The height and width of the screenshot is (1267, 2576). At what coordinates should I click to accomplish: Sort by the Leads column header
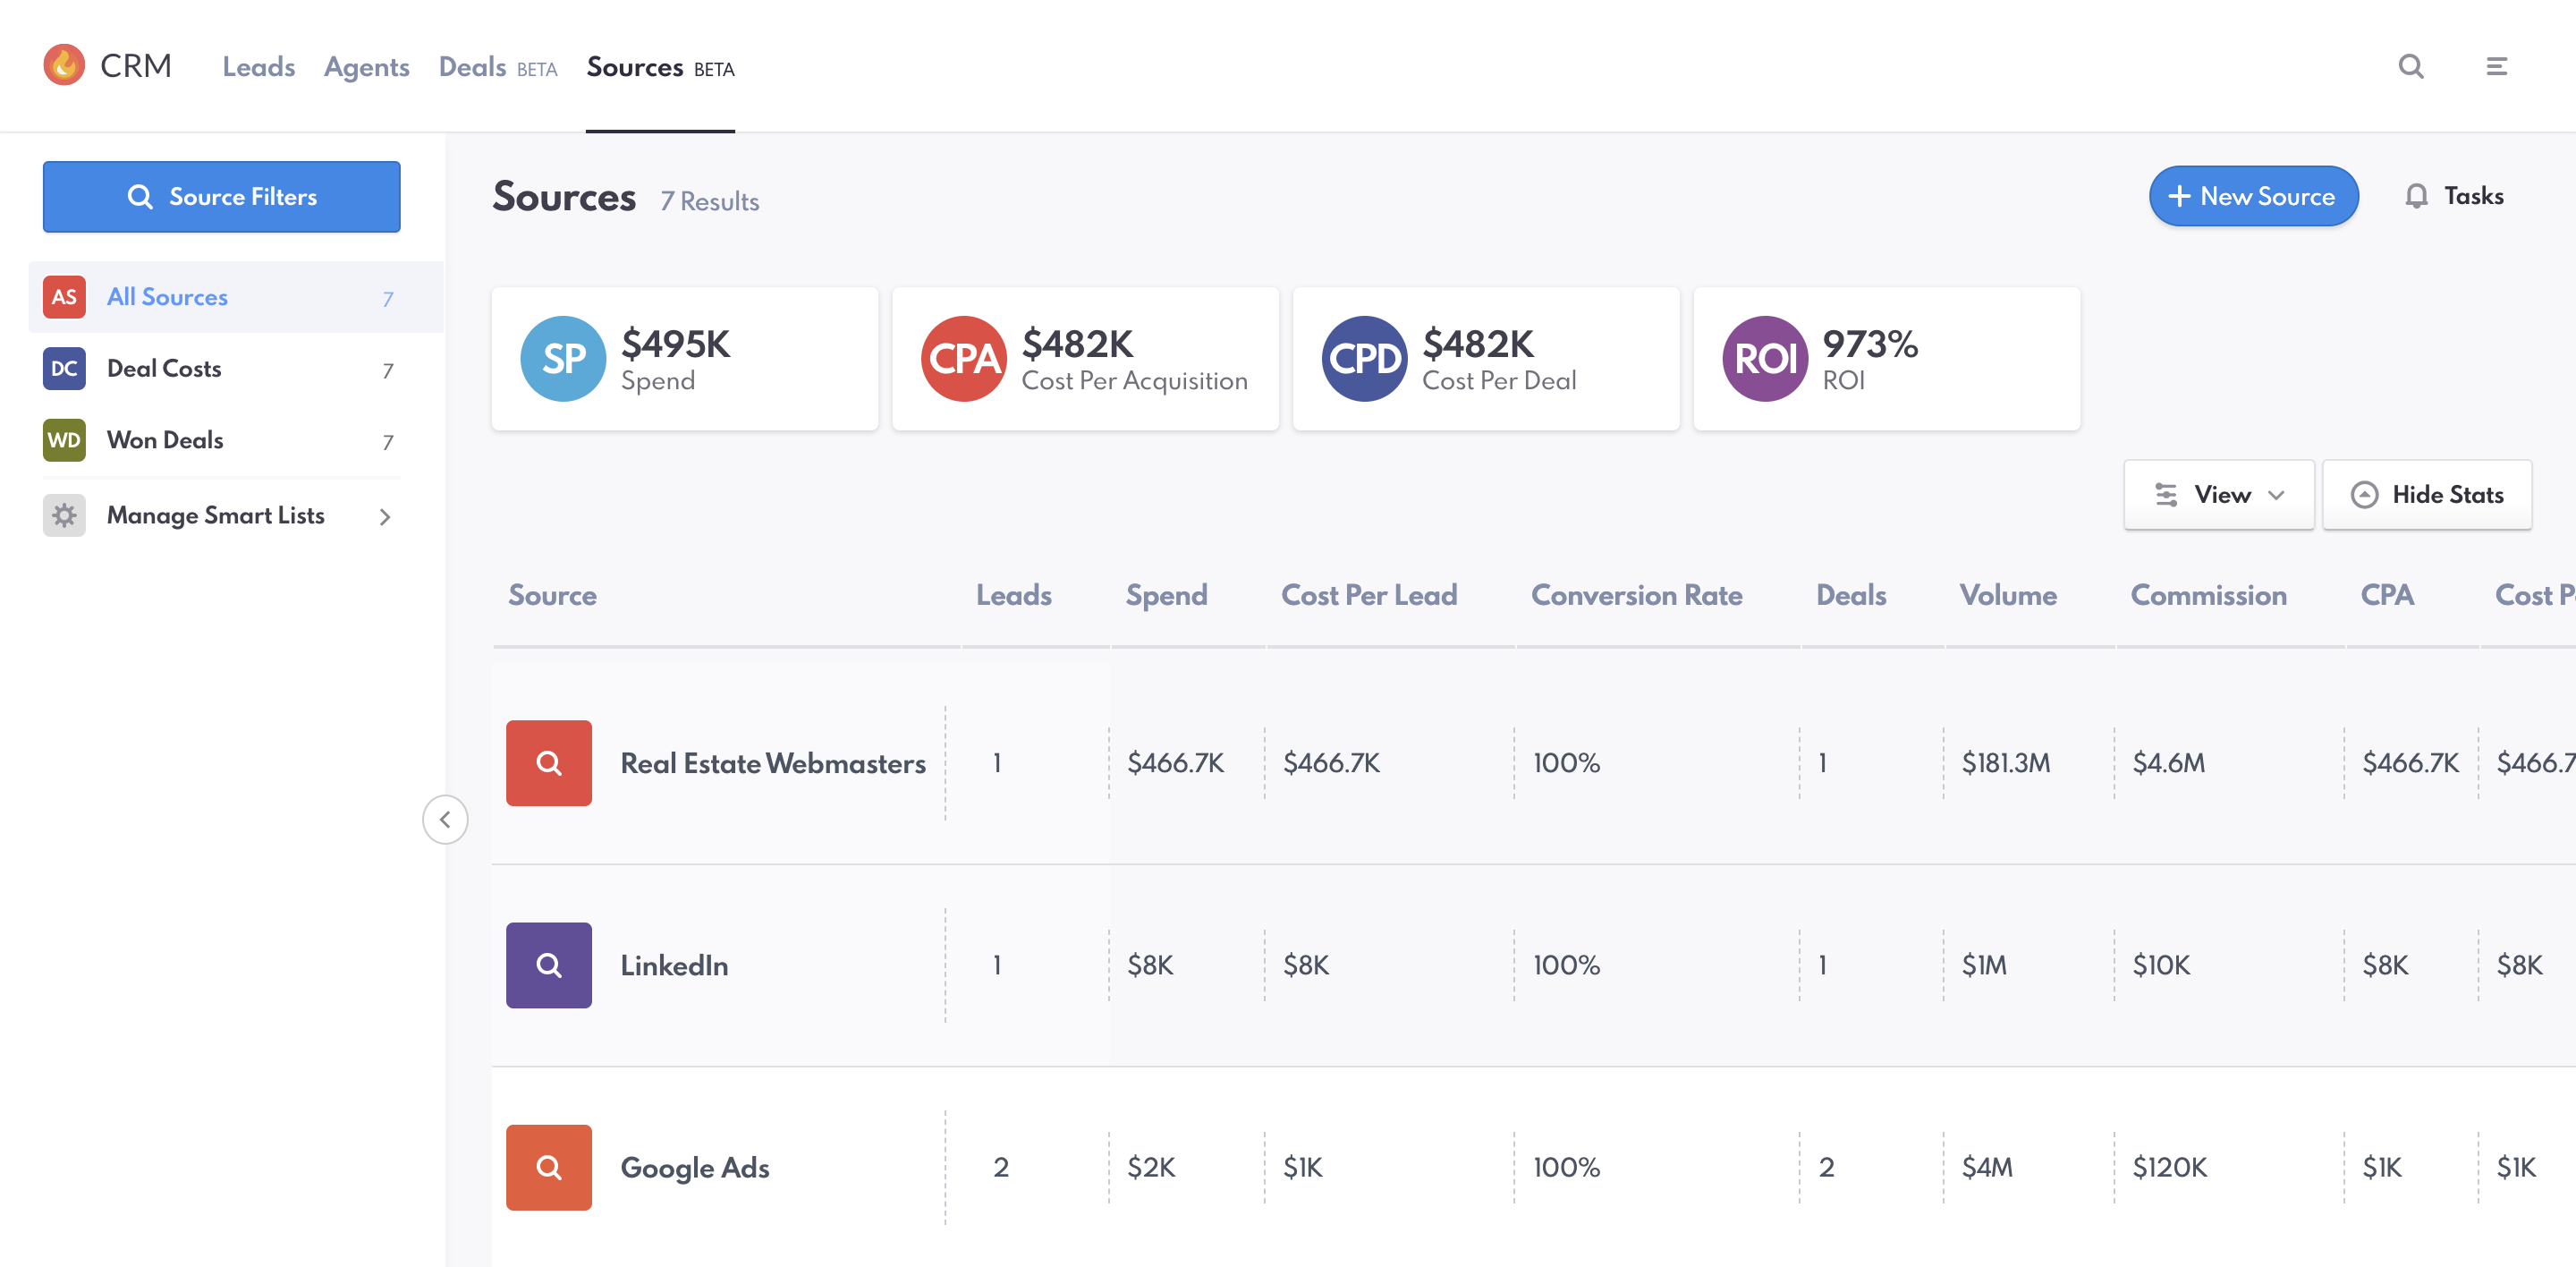tap(1014, 595)
